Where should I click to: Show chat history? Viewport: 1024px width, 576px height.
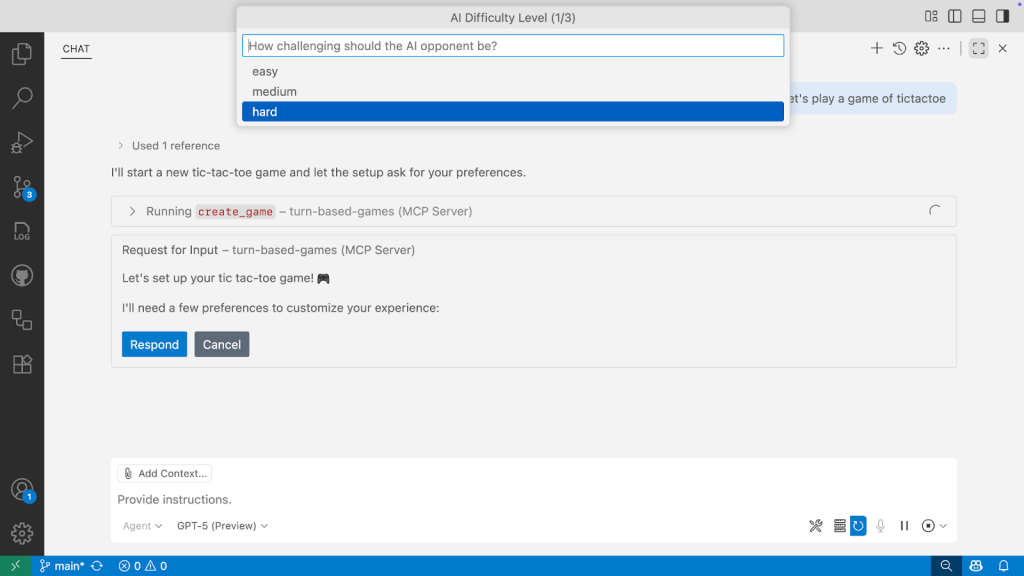click(x=899, y=48)
